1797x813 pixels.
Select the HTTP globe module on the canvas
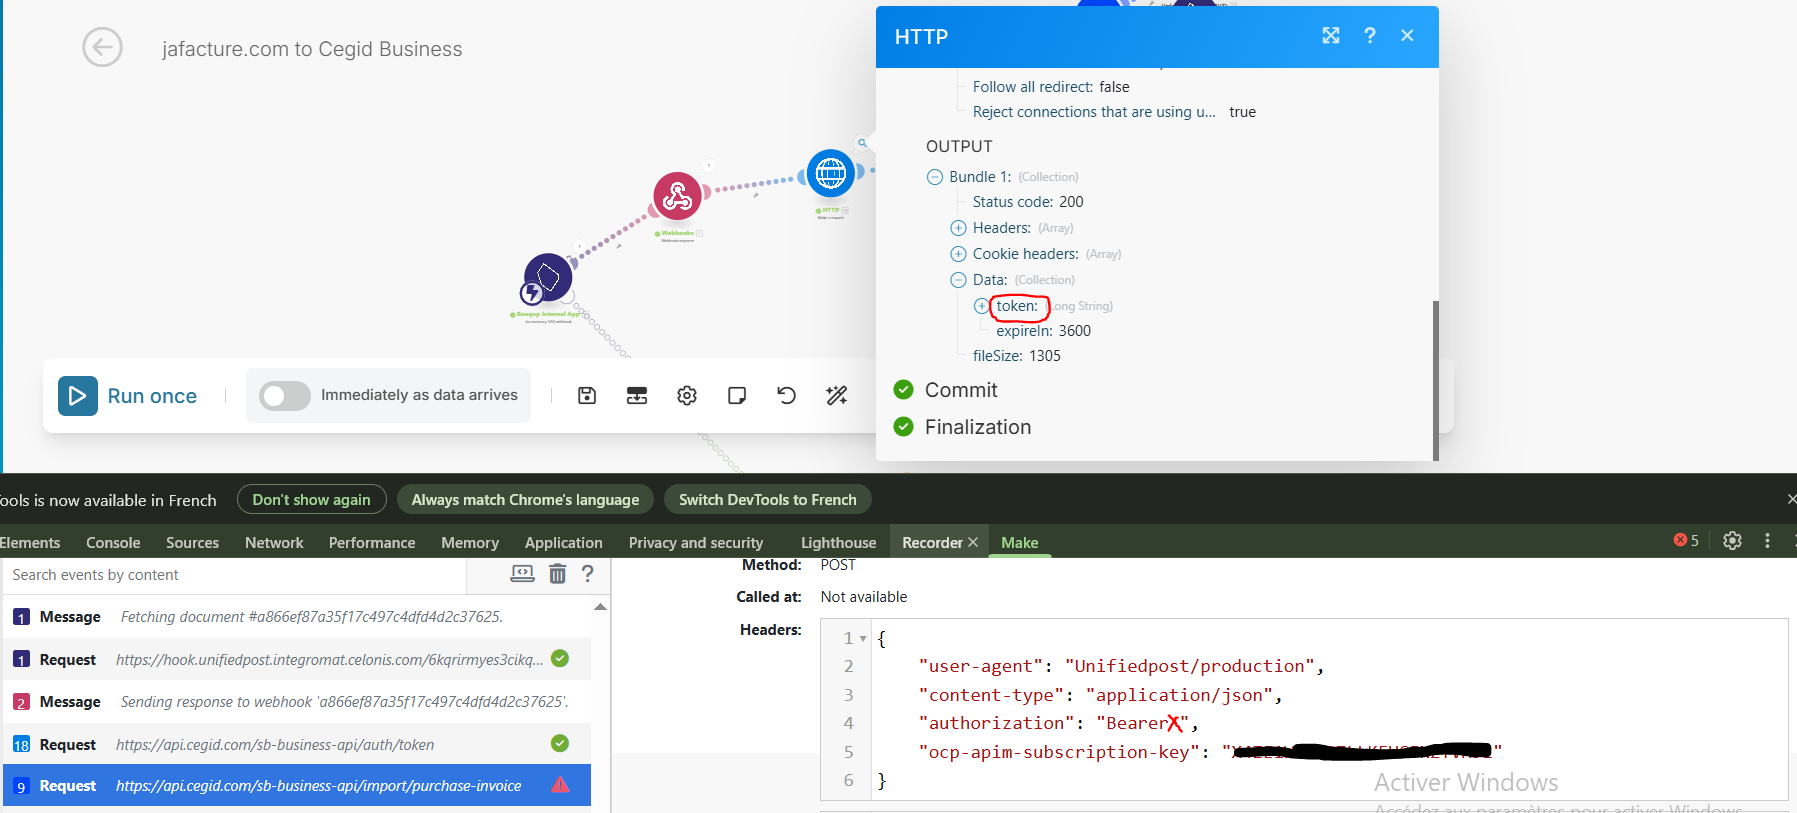point(831,173)
